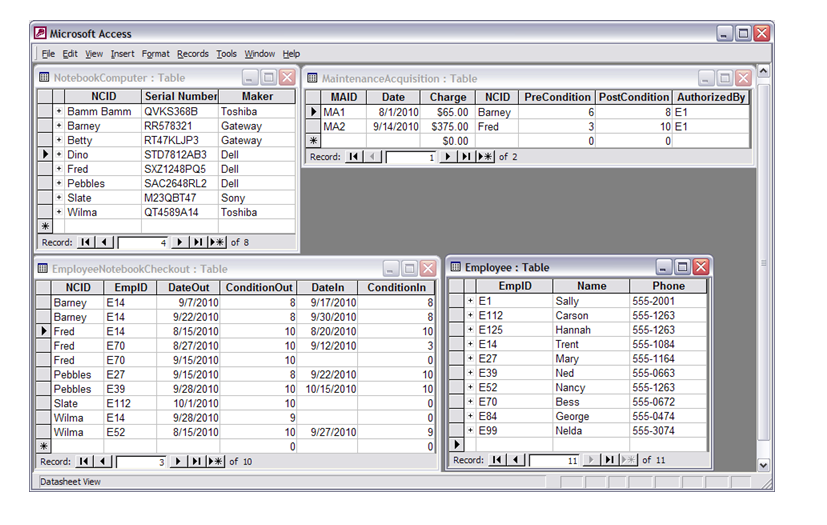Viewport: 827px width, 525px height.
Task: Select the Charge column header
Action: click(x=448, y=98)
